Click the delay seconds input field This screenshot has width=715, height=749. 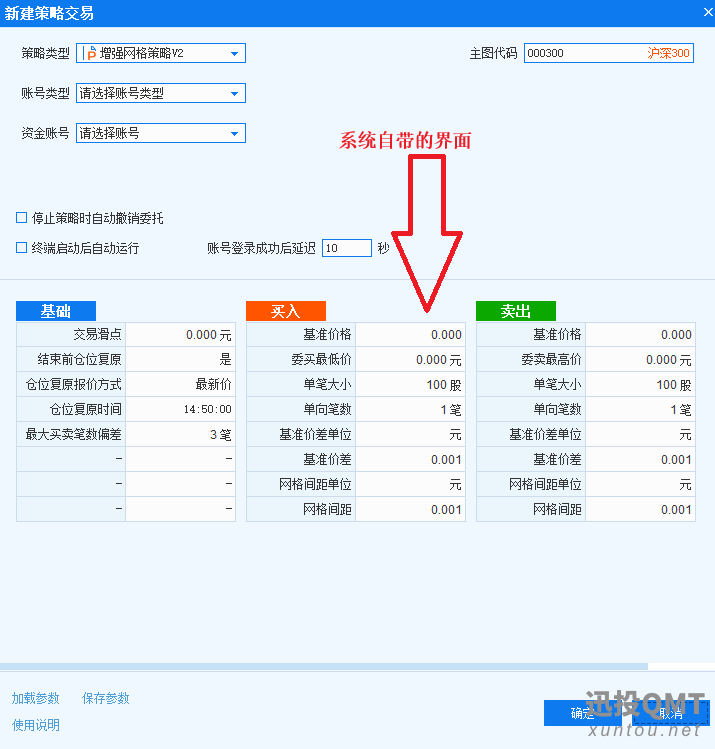click(347, 248)
